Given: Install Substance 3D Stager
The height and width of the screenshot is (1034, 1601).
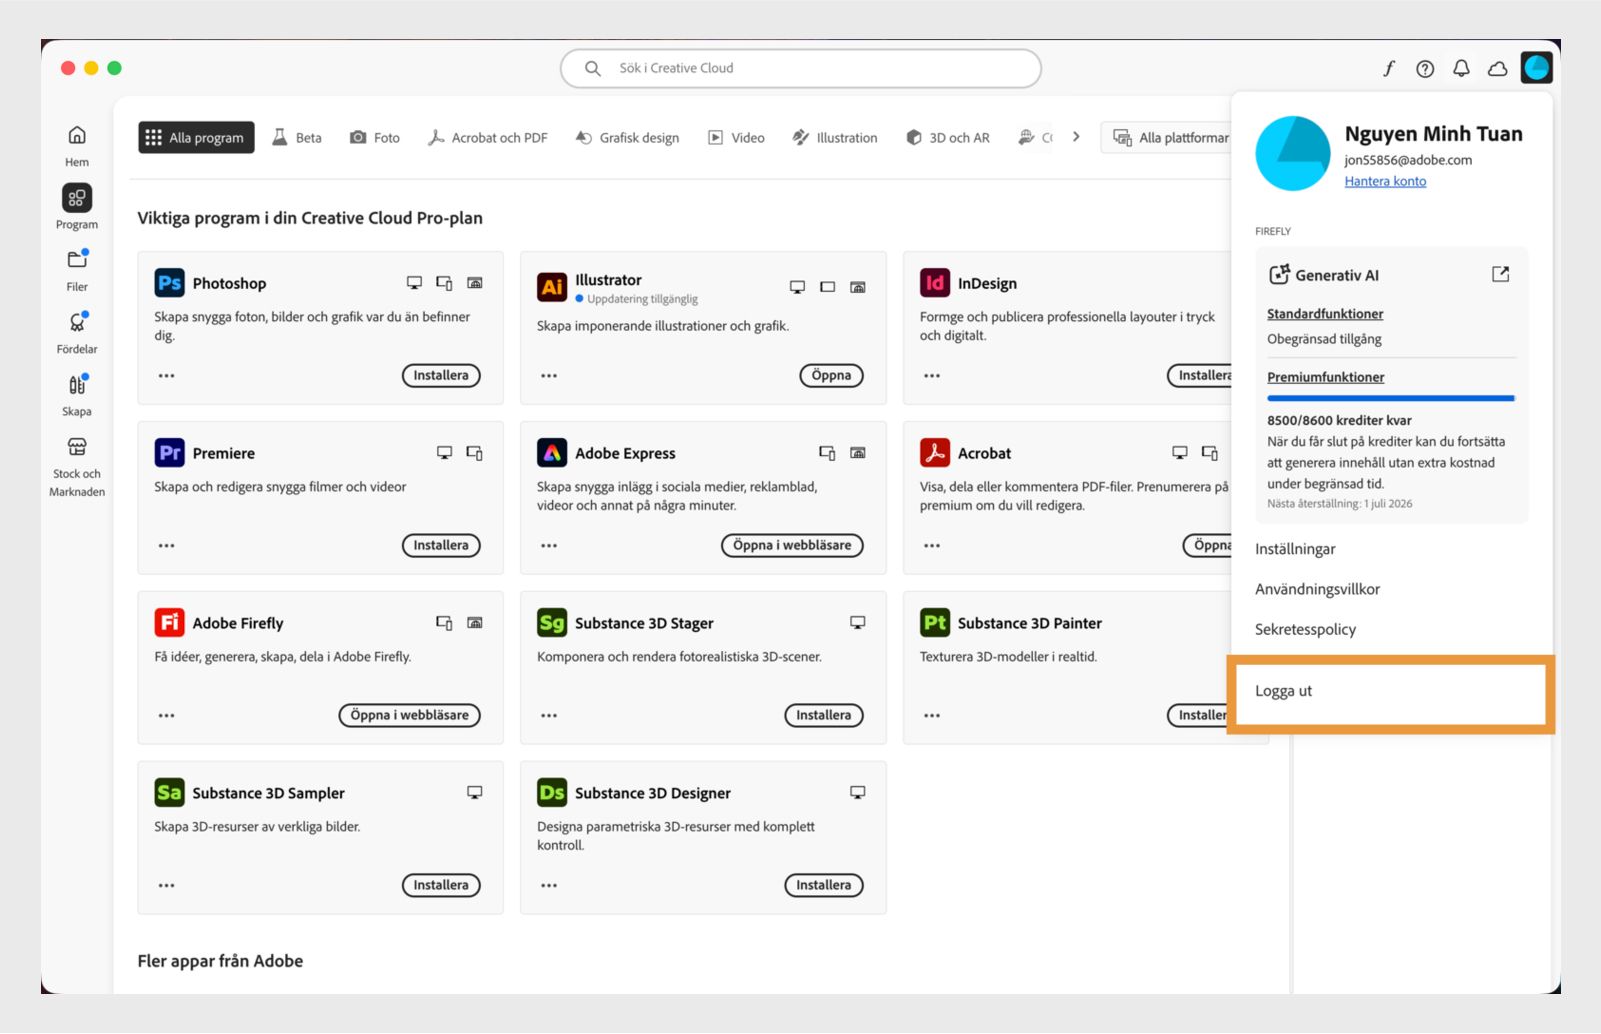Looking at the screenshot, I should click(x=824, y=716).
